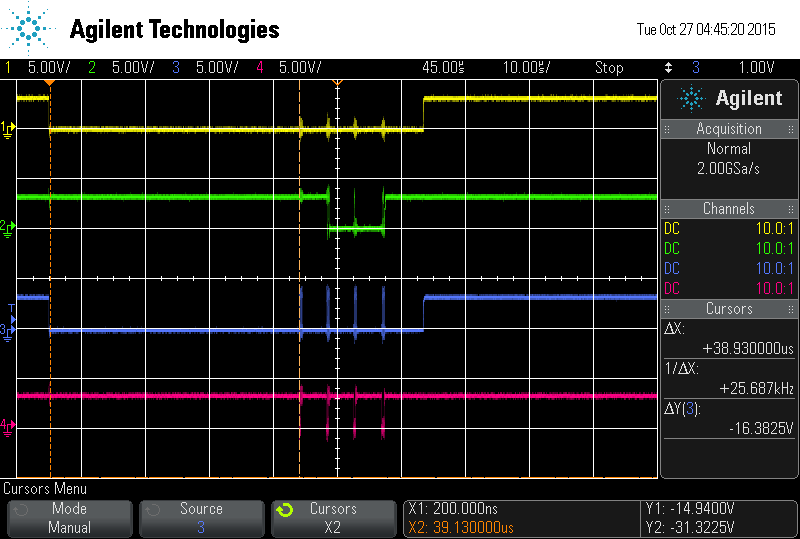Select channel 1 ground marker on left edge
The width and height of the screenshot is (800, 539).
tap(8, 130)
